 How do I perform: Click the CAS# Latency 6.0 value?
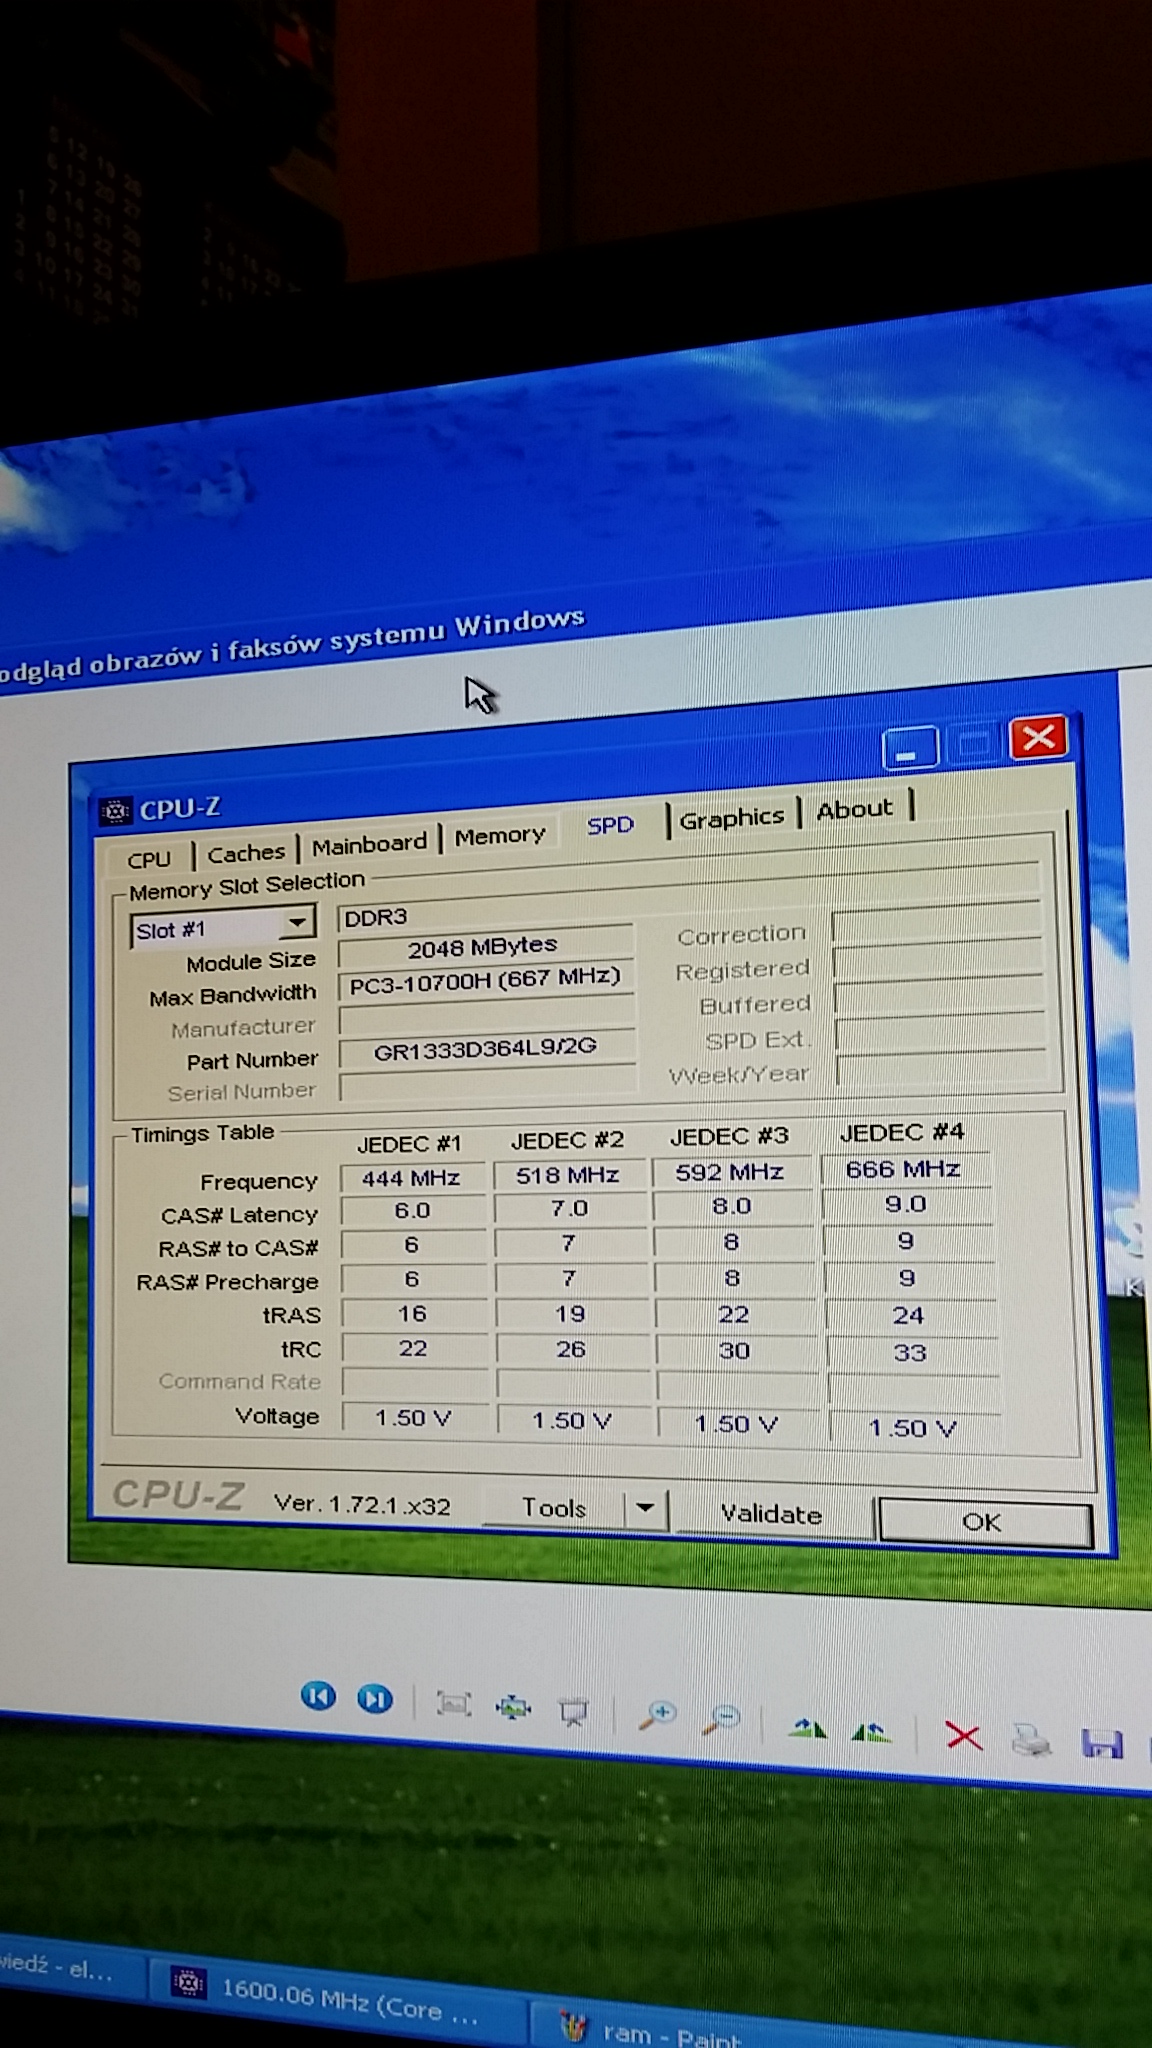413,1211
